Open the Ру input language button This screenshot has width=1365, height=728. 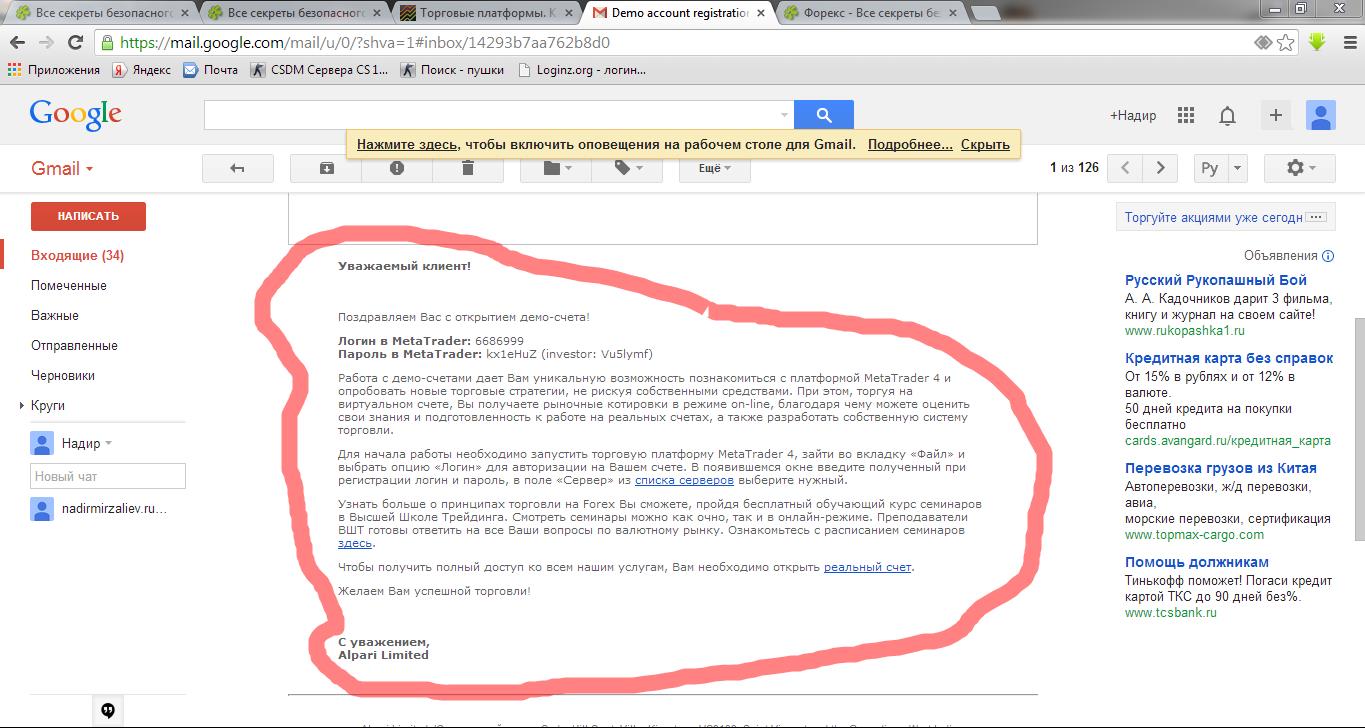(x=1210, y=168)
